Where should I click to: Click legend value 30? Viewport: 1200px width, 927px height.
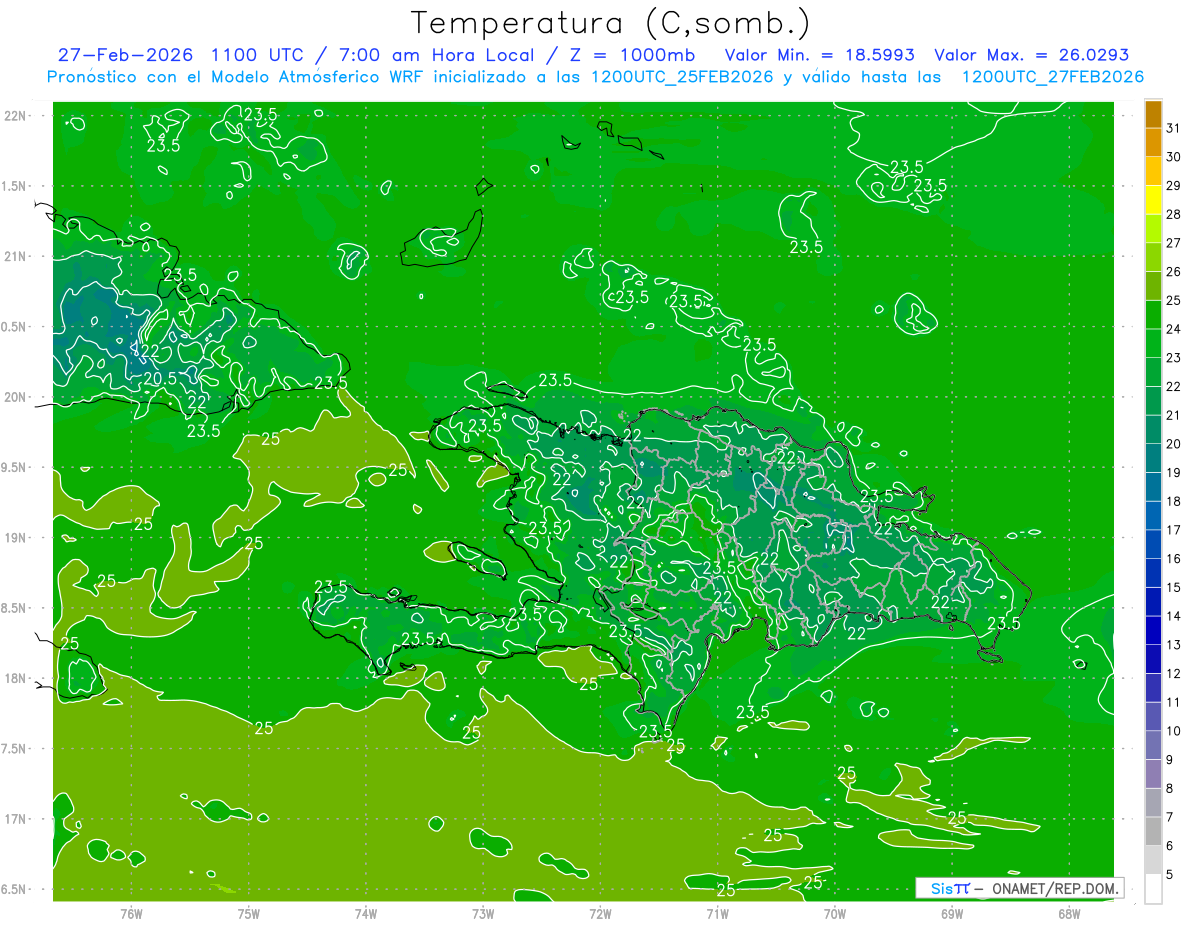(x=1173, y=157)
